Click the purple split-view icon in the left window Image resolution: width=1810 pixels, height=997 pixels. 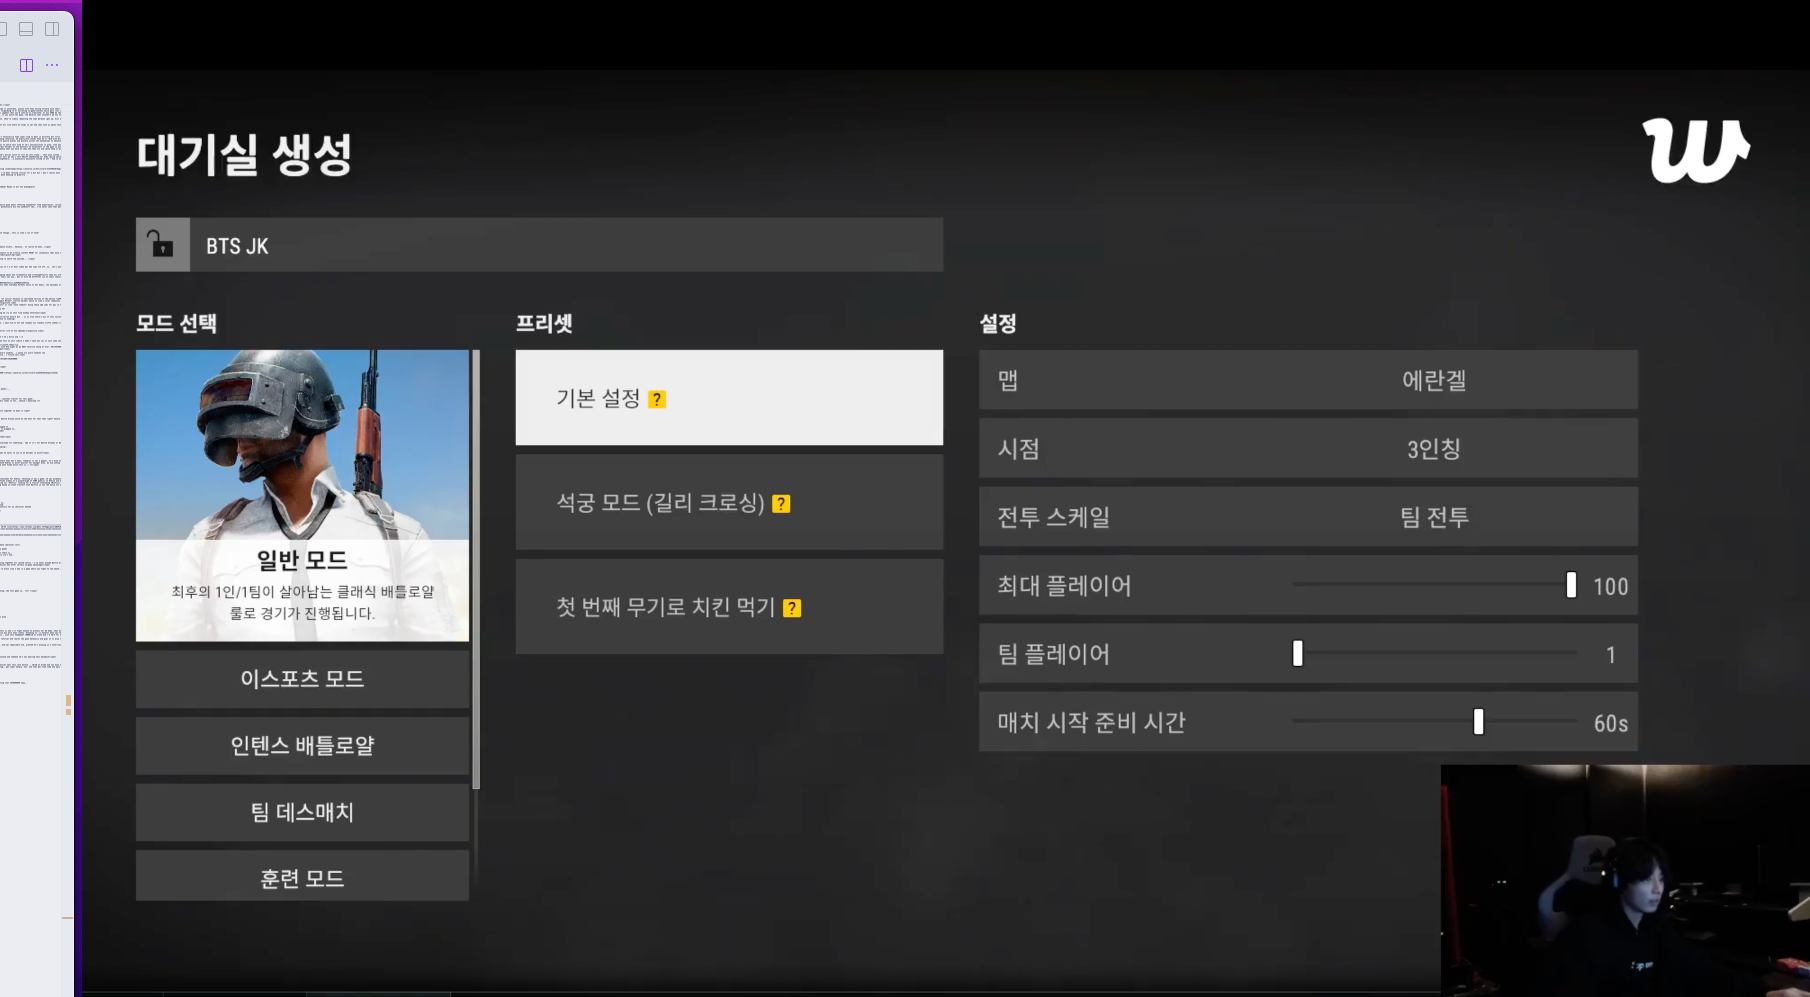[x=26, y=65]
